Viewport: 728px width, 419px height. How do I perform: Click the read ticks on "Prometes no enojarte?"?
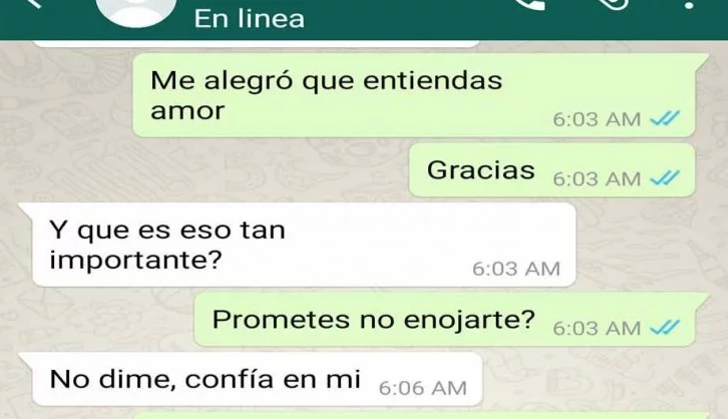click(665, 327)
